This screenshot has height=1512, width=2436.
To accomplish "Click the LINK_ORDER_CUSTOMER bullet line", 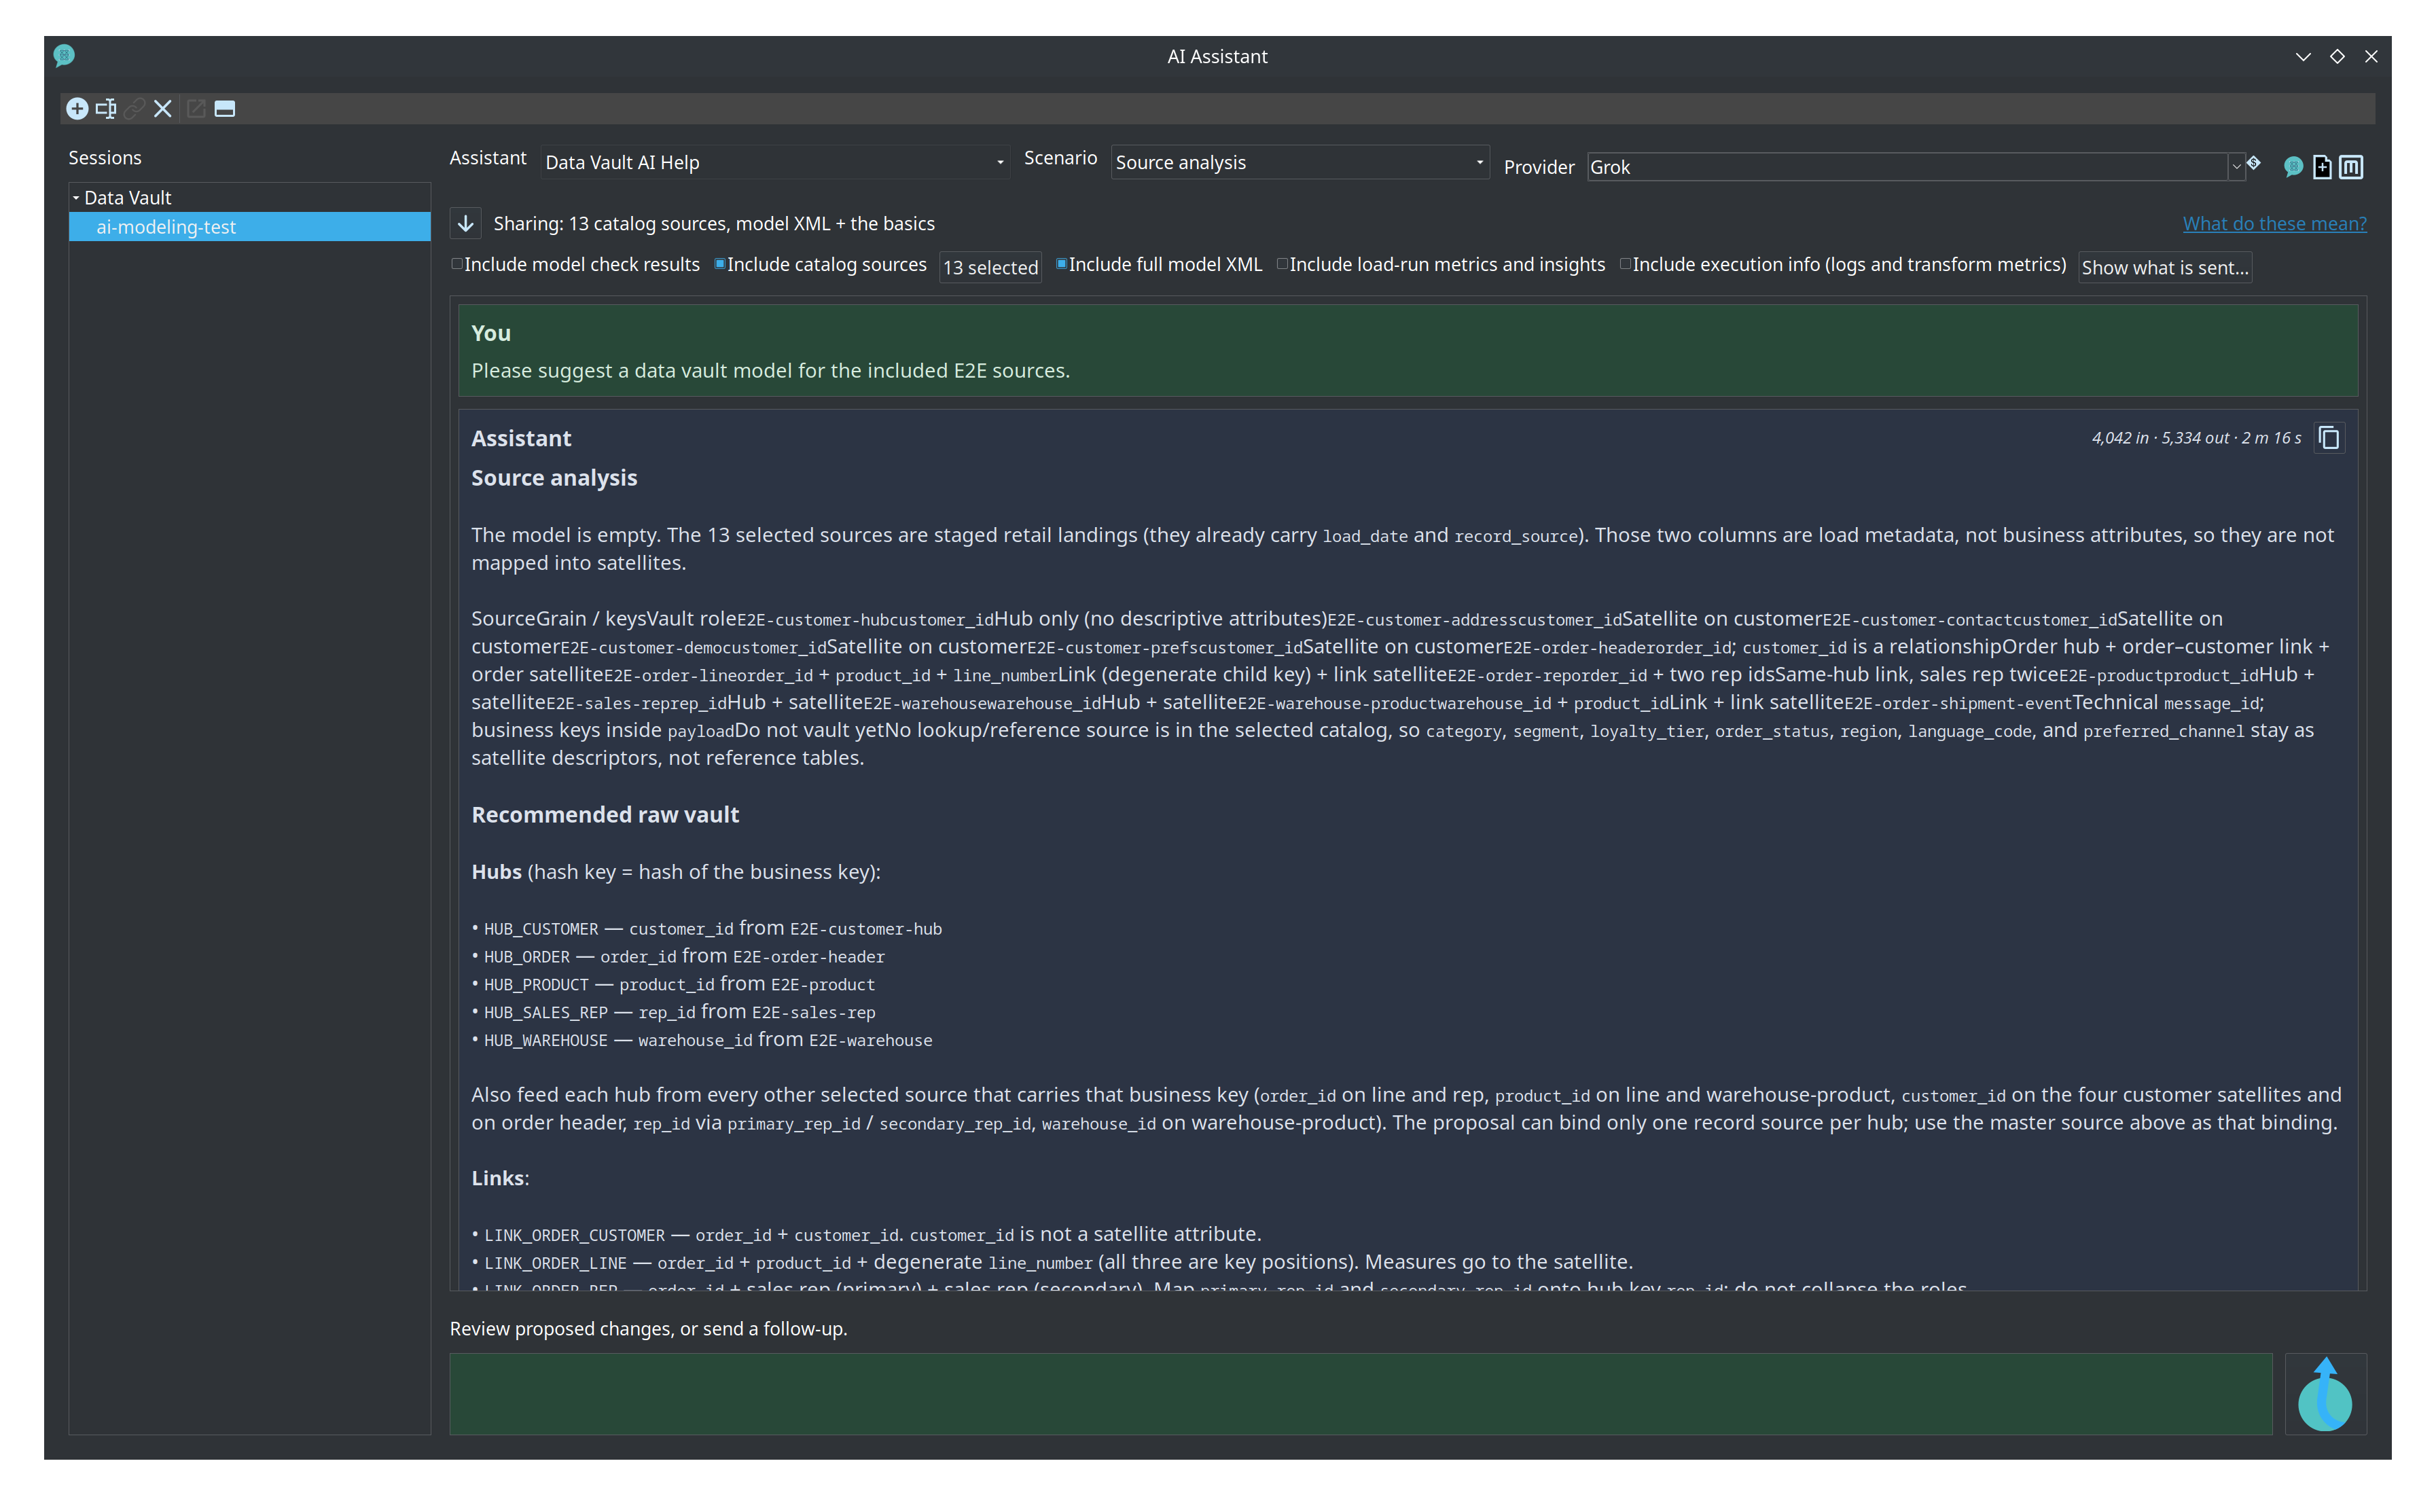I will coord(872,1235).
